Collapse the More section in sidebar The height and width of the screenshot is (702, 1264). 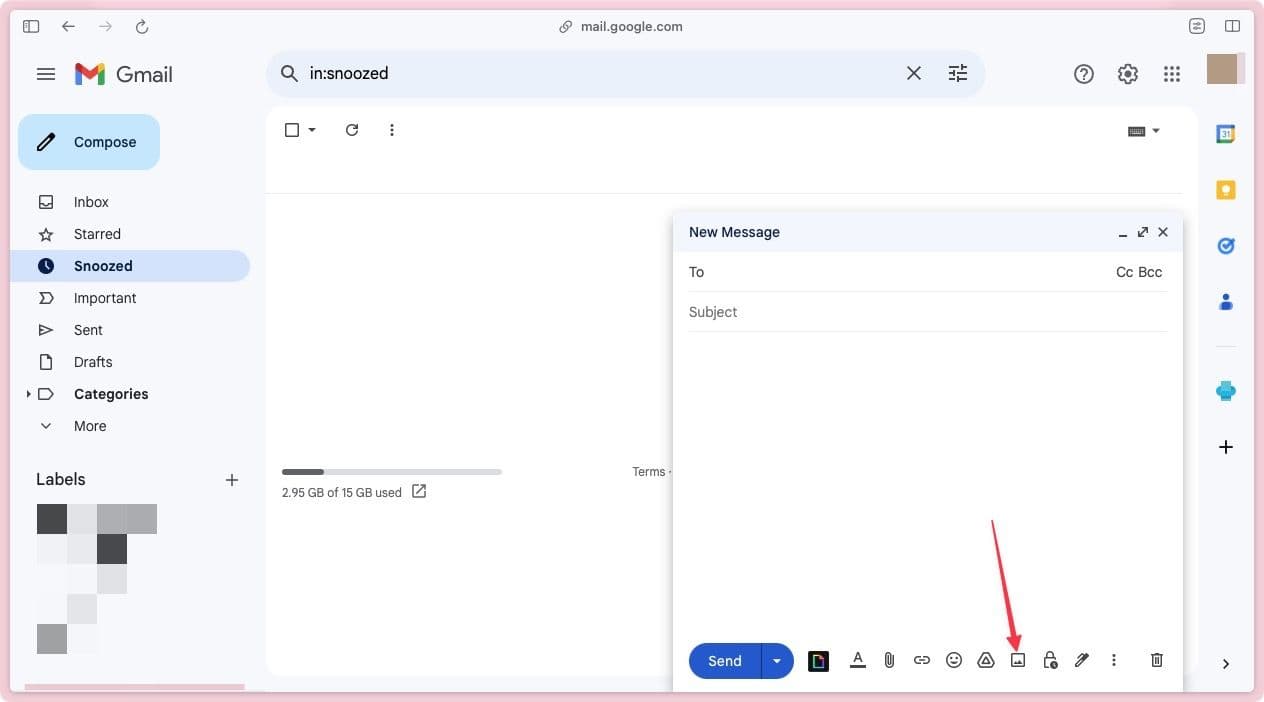[45, 425]
